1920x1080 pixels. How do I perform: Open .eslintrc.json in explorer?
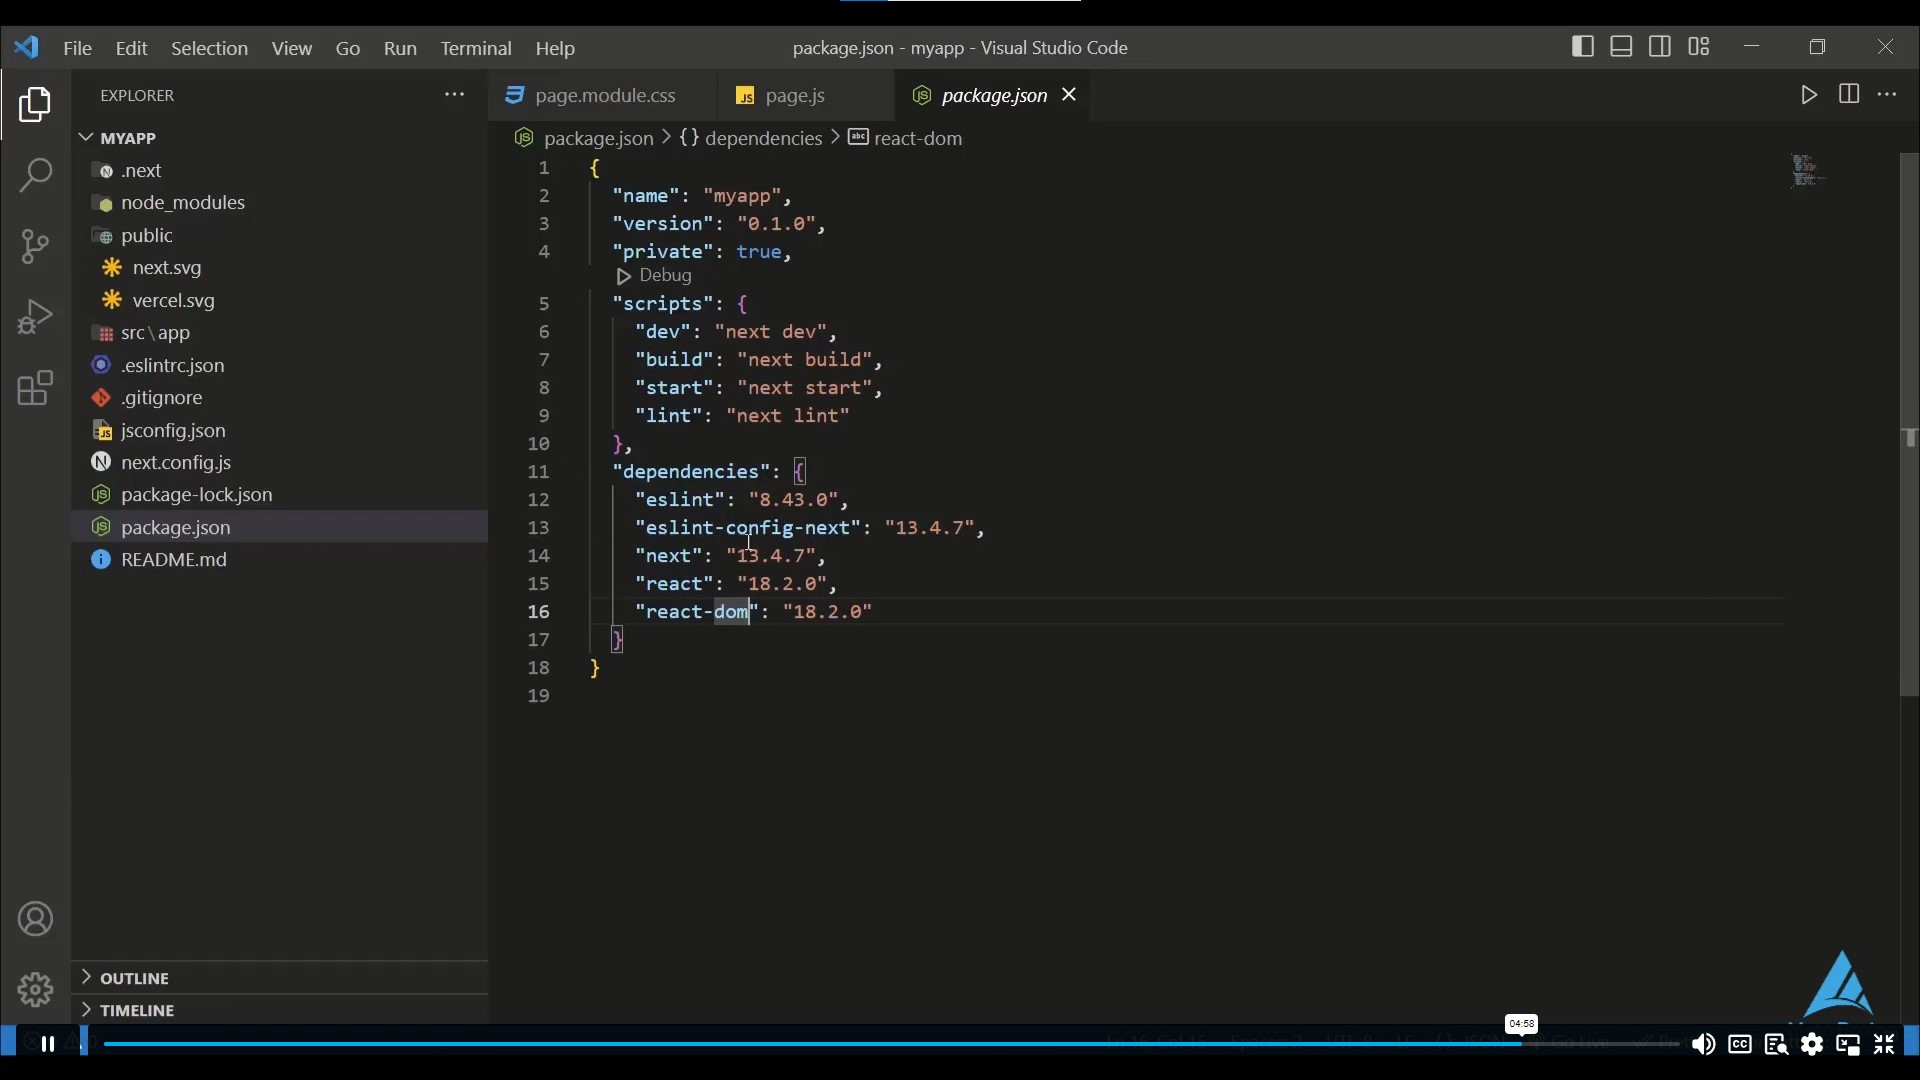pyautogui.click(x=279, y=365)
